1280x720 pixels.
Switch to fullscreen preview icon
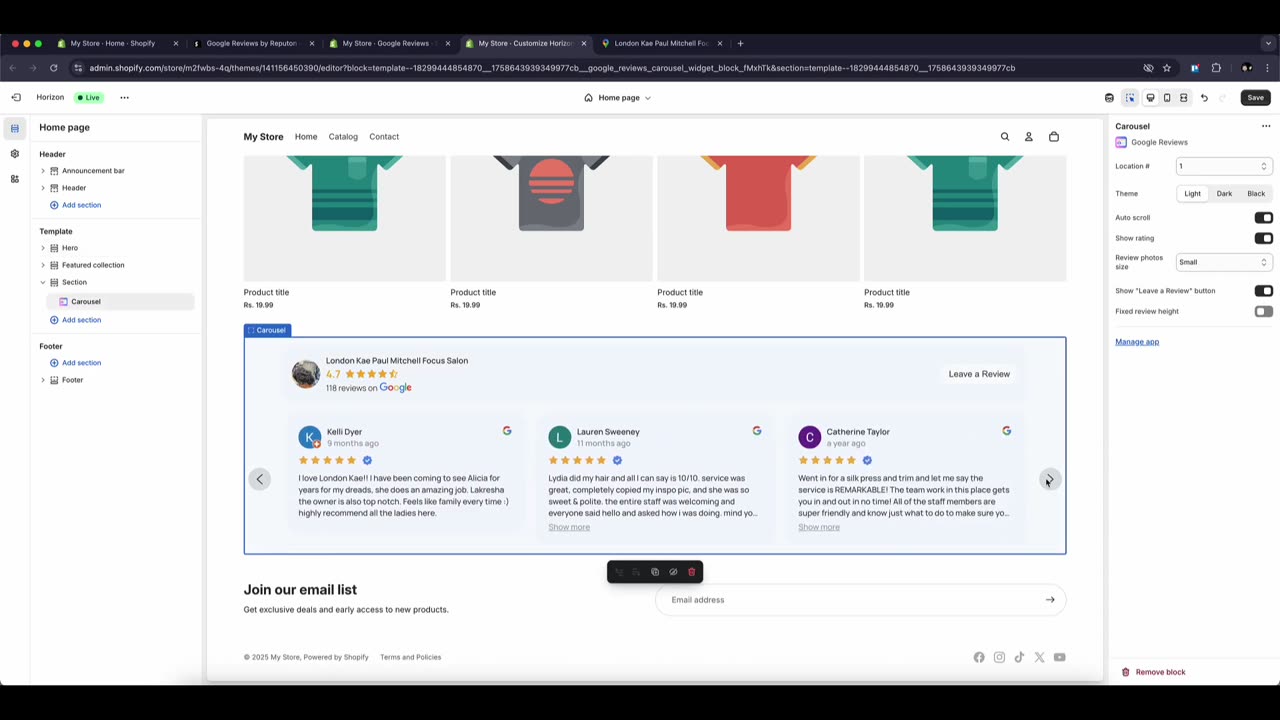click(x=1184, y=97)
